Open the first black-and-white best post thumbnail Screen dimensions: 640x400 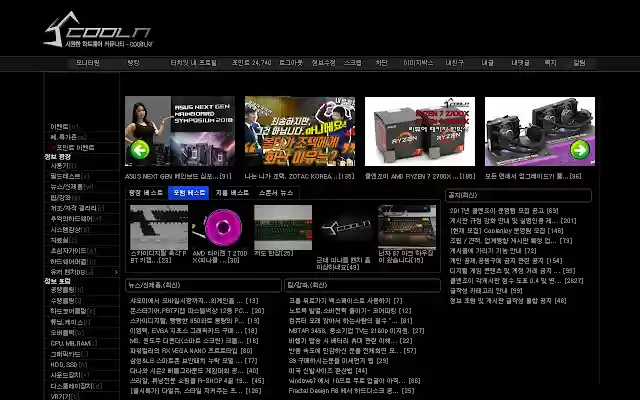[x=159, y=227]
